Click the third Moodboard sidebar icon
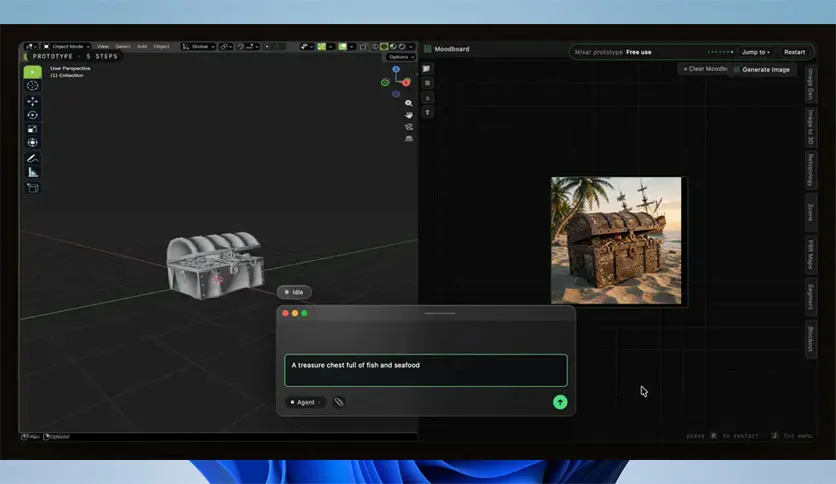 point(427,98)
